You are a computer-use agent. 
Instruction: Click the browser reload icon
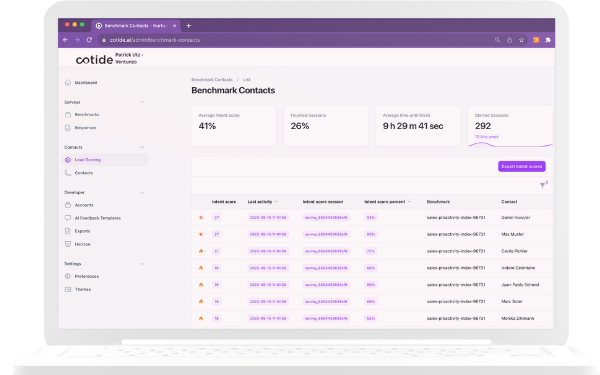coord(89,40)
